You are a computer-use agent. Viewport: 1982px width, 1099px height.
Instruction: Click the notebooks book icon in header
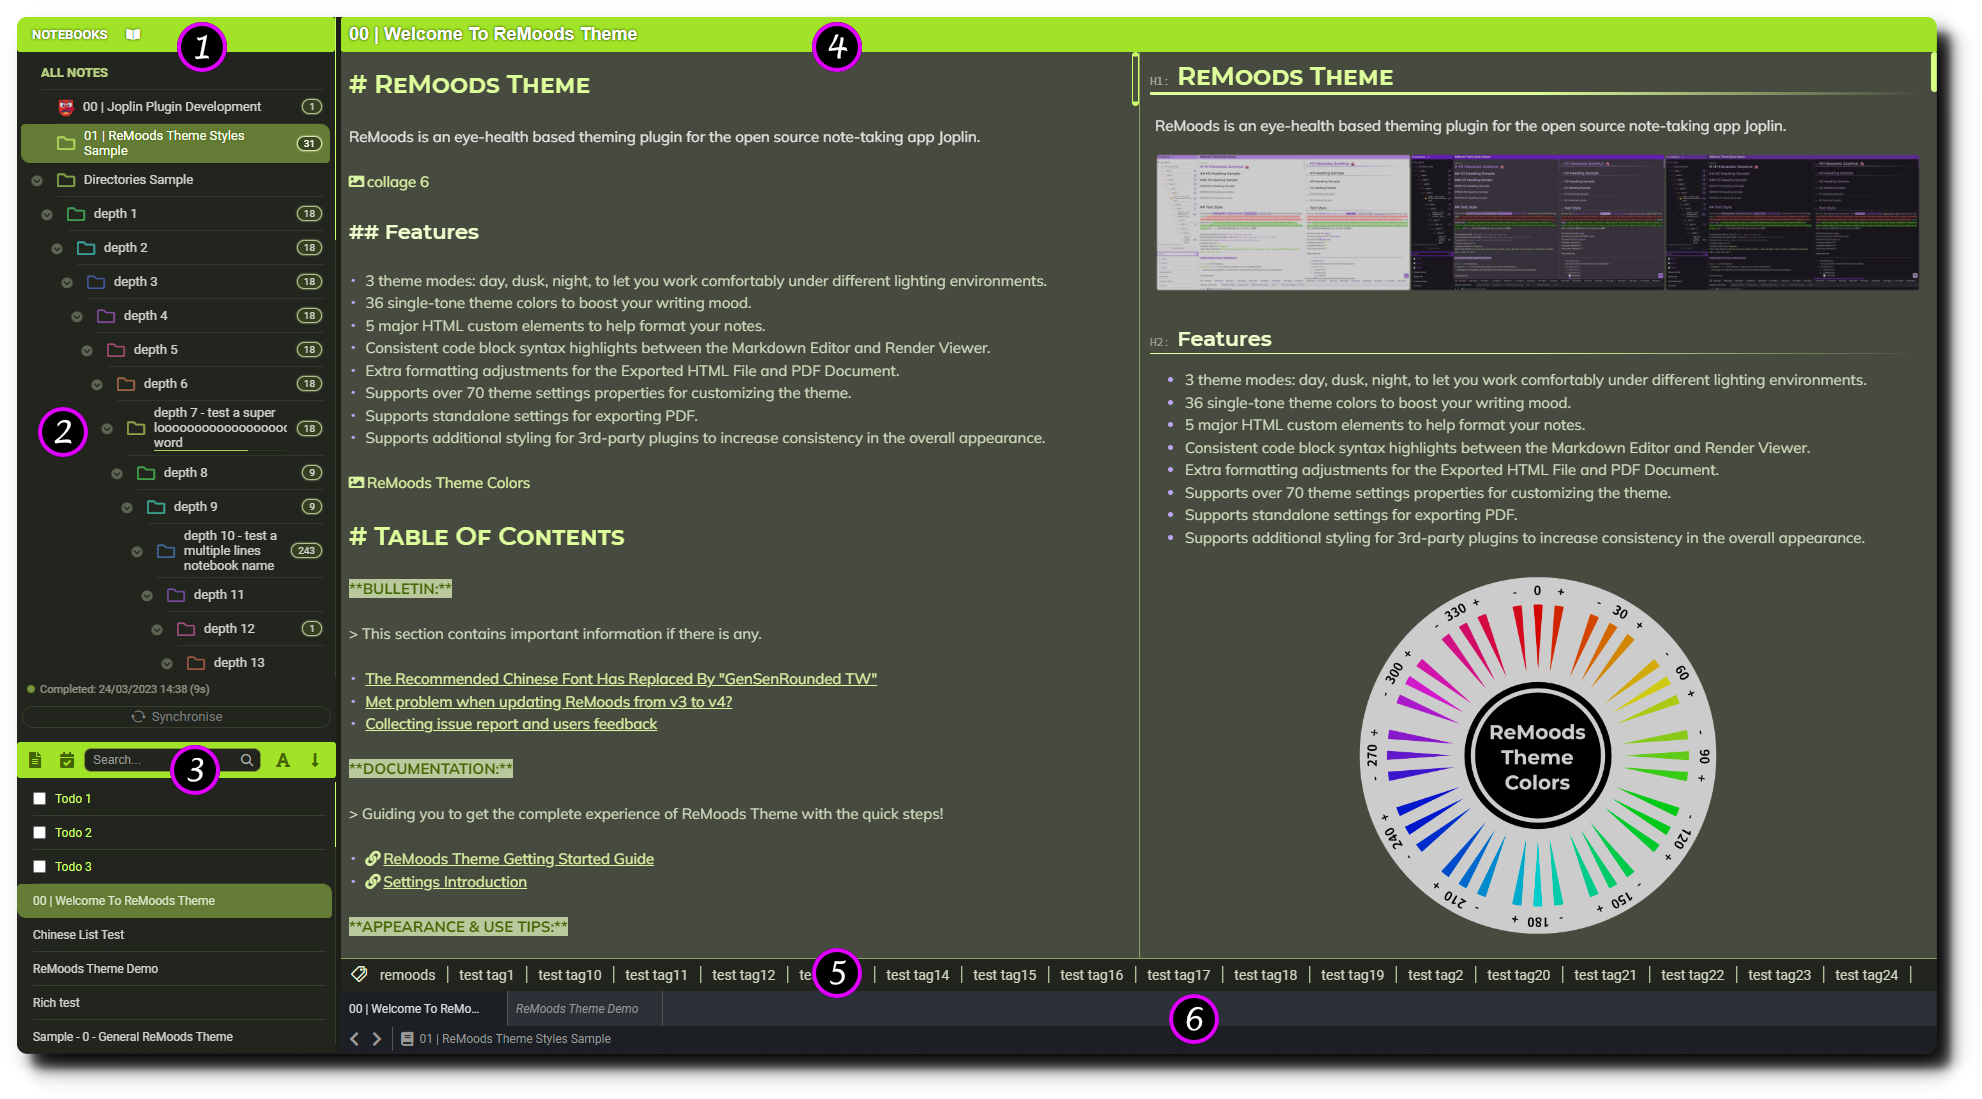(x=133, y=34)
